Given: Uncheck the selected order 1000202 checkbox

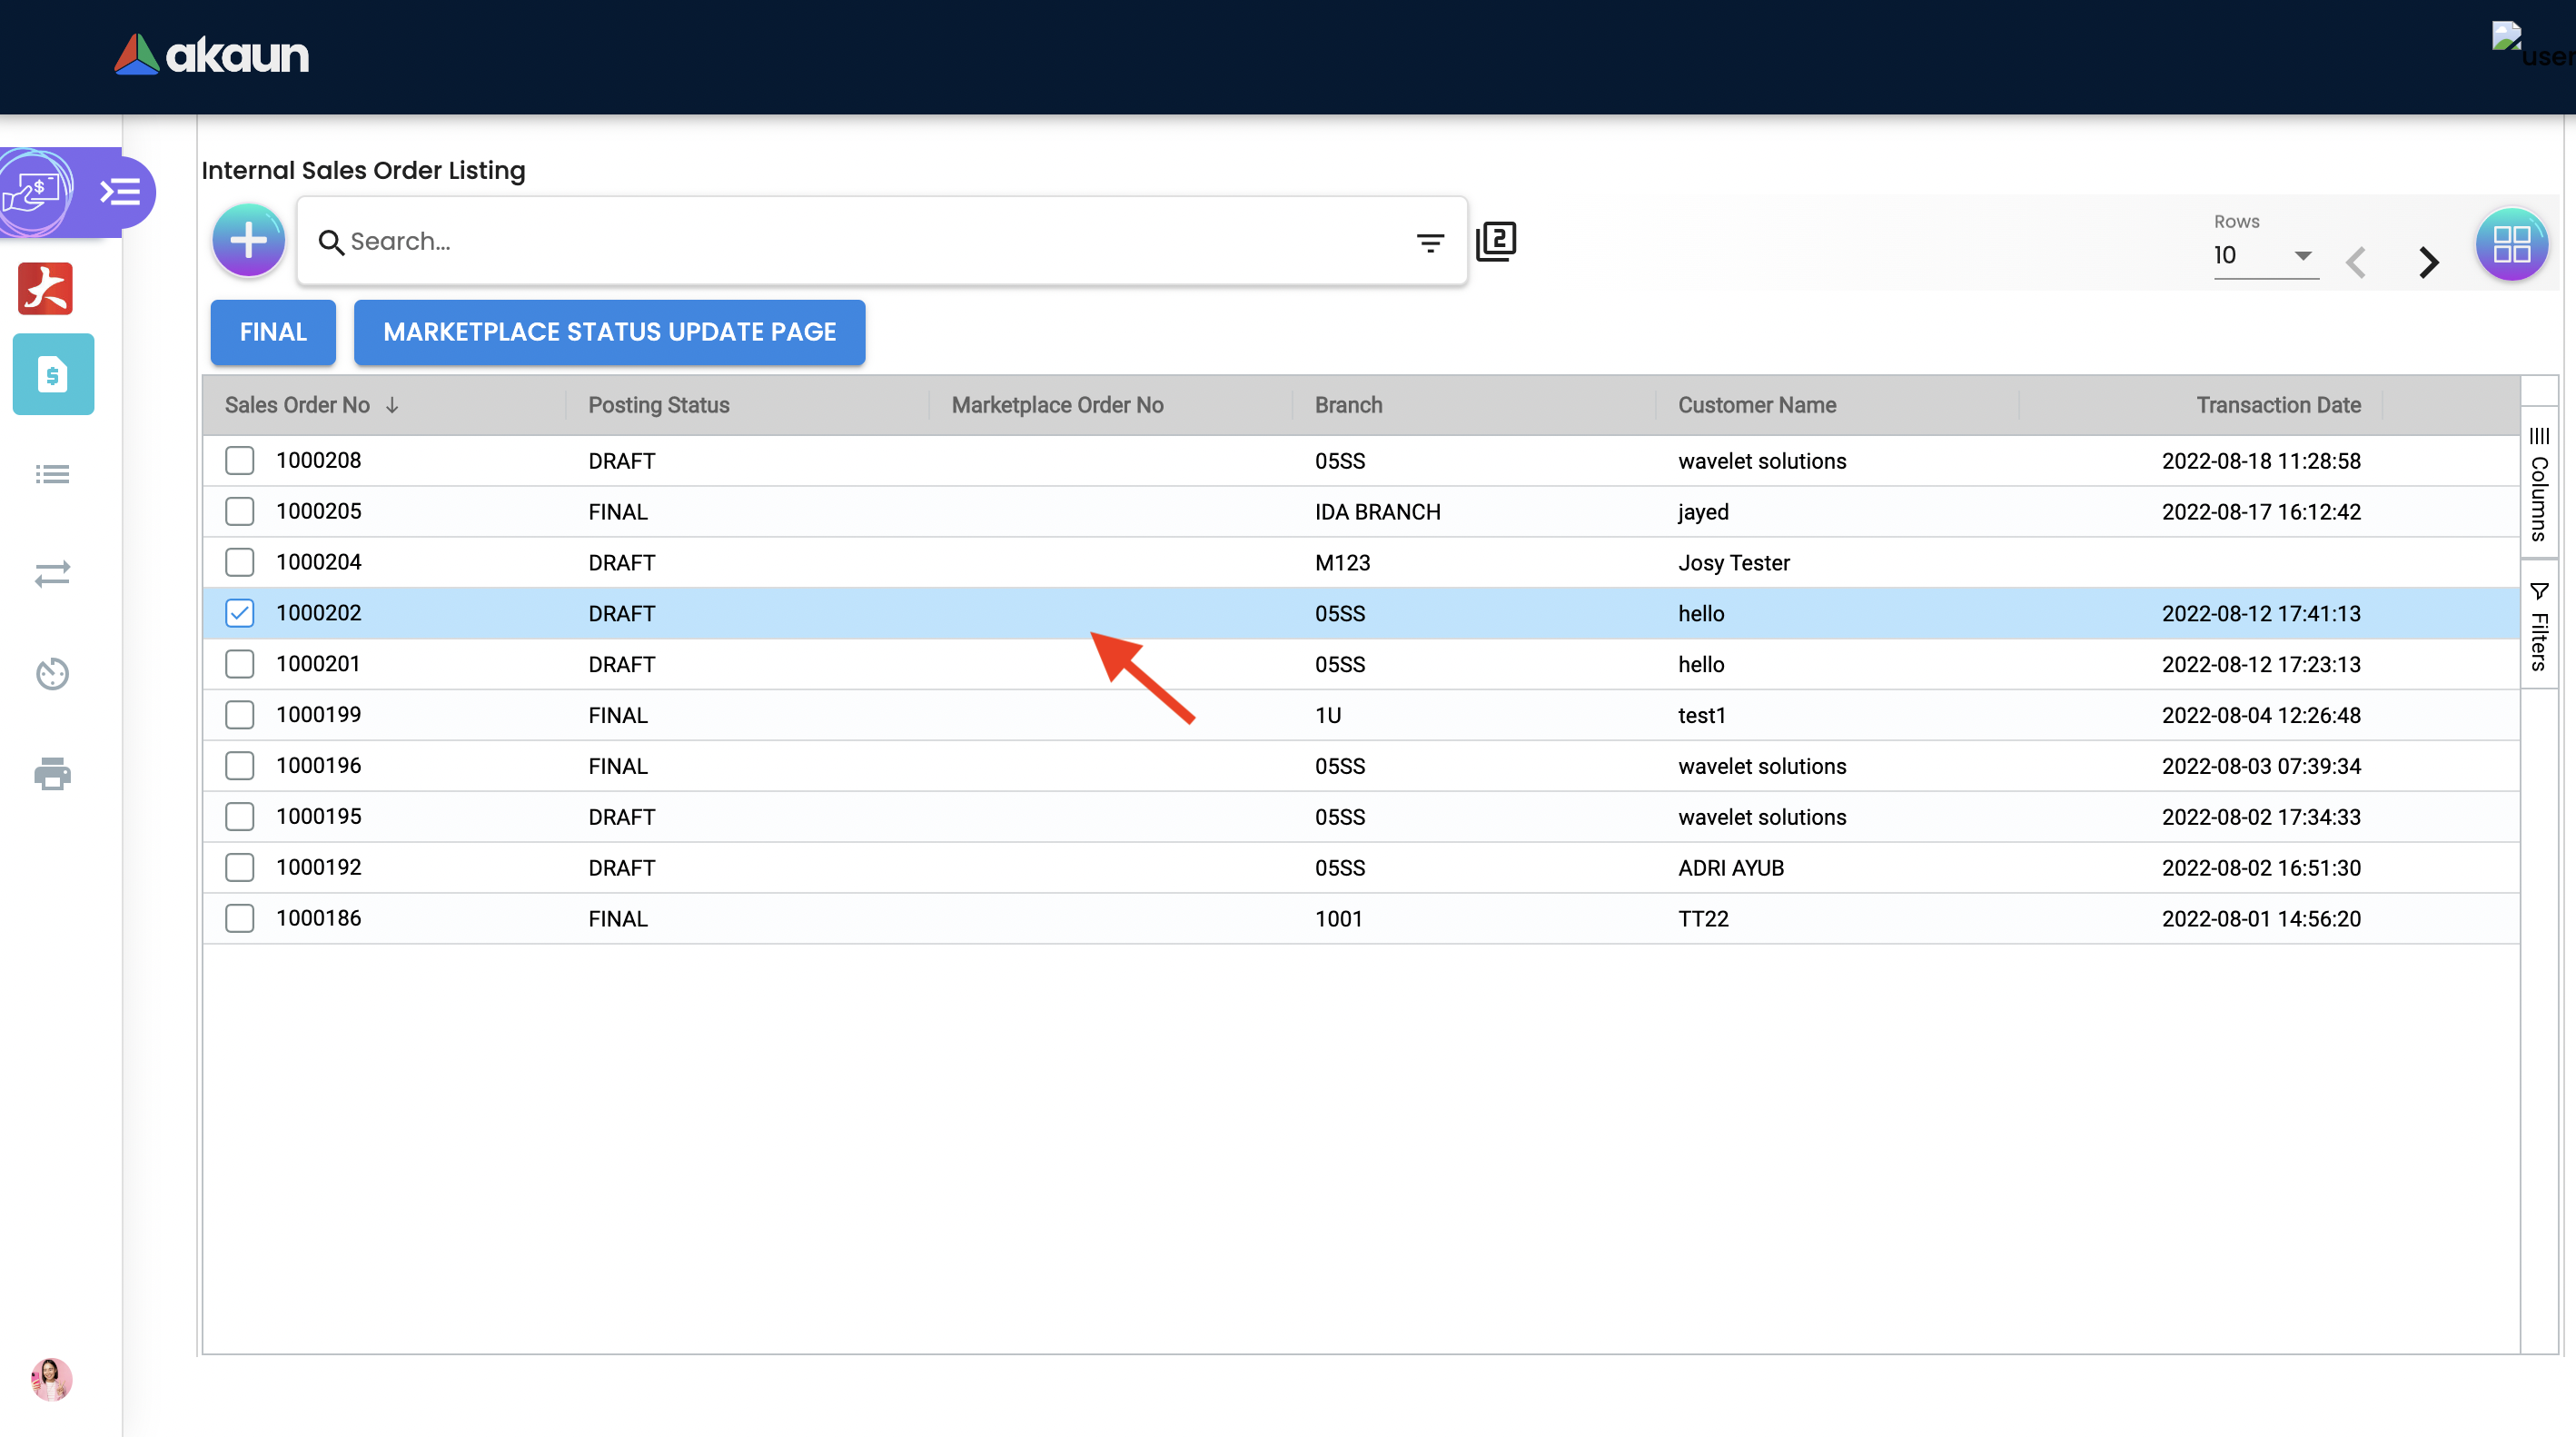Looking at the screenshot, I should 240,613.
